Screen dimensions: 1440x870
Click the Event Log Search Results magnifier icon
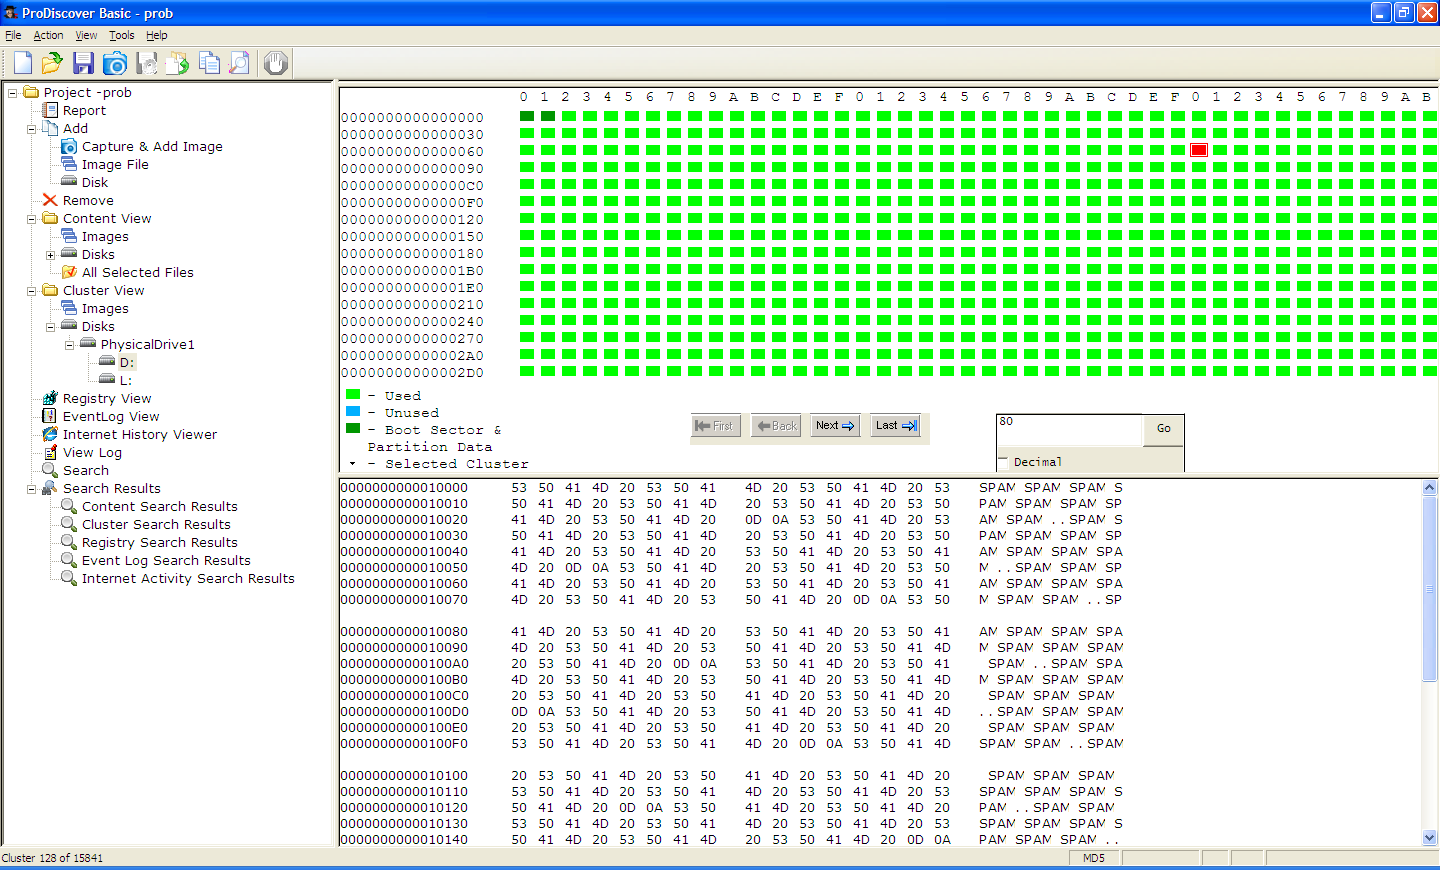click(x=69, y=560)
